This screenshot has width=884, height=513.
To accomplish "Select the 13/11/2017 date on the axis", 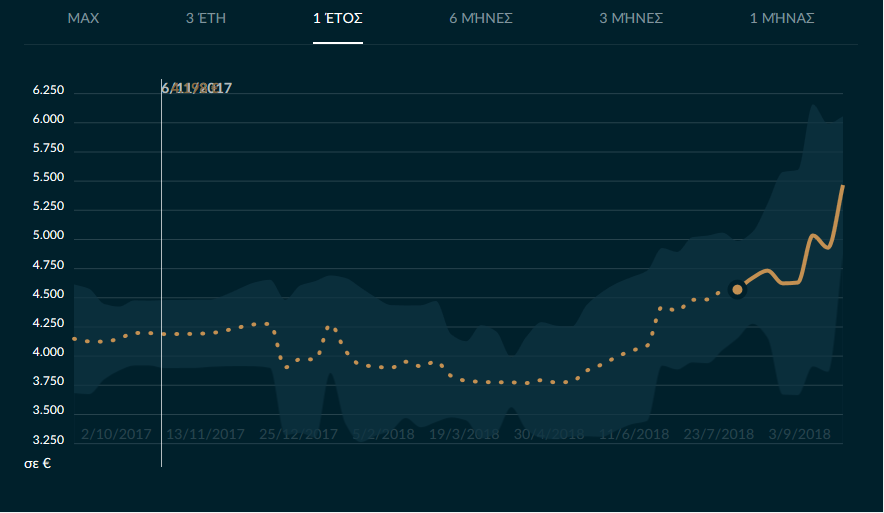I will click(x=205, y=435).
